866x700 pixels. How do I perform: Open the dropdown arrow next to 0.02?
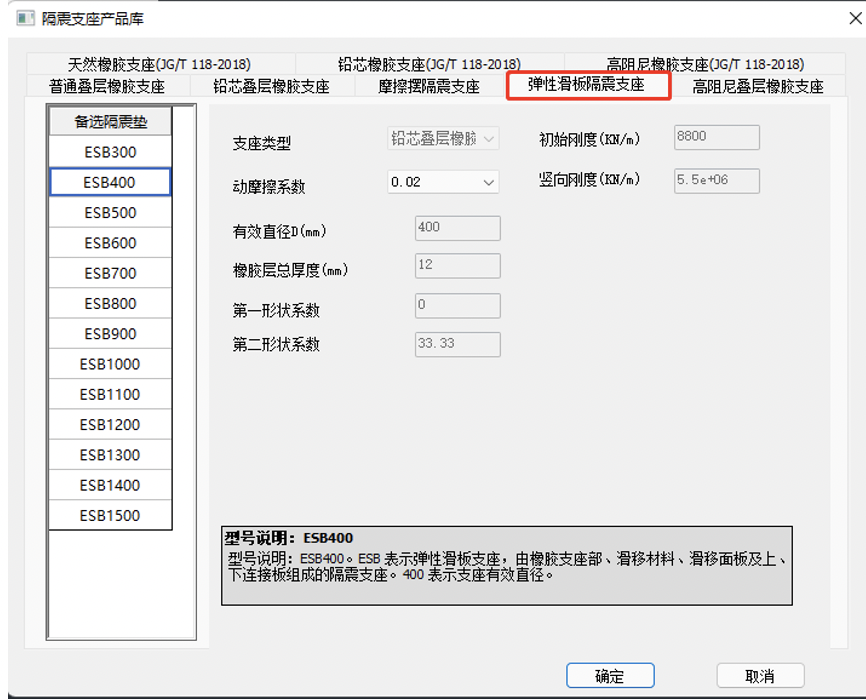(490, 181)
